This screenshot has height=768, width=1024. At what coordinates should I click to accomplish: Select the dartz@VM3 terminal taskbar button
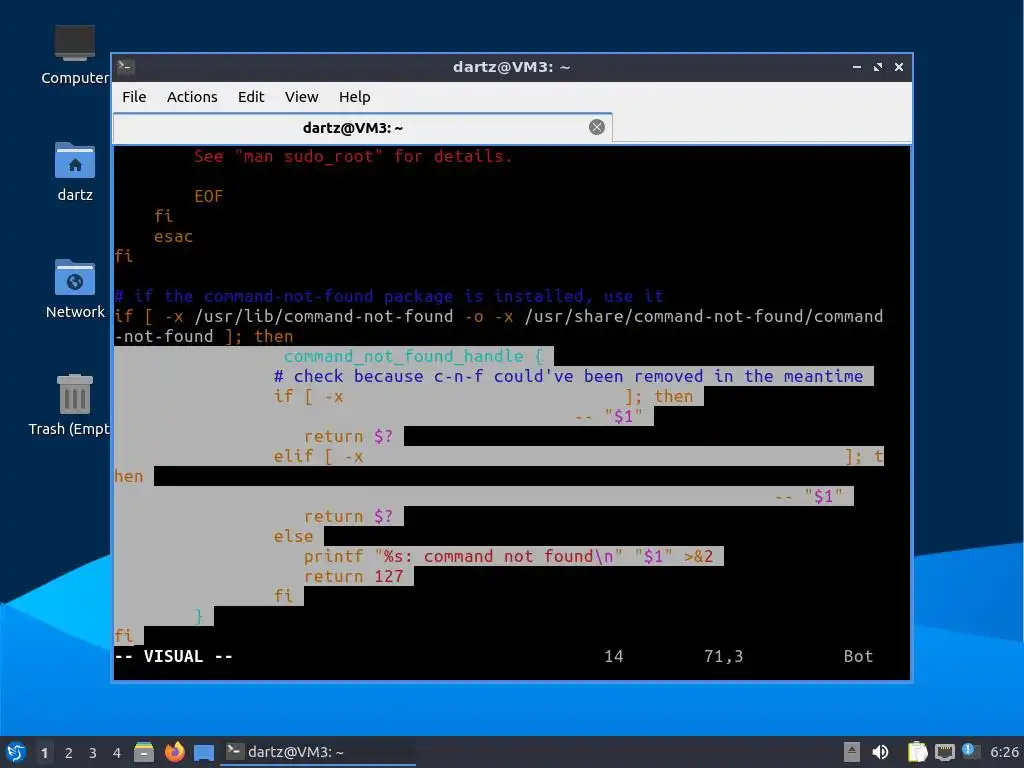pyautogui.click(x=318, y=752)
